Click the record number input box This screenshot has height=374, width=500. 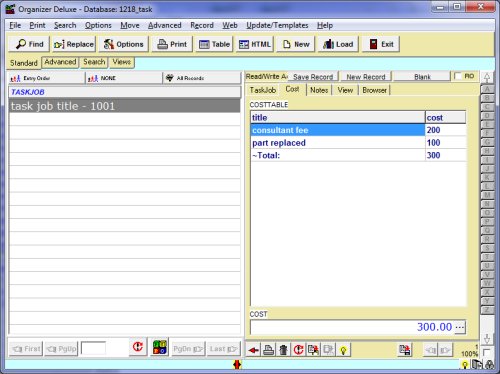tap(93, 348)
